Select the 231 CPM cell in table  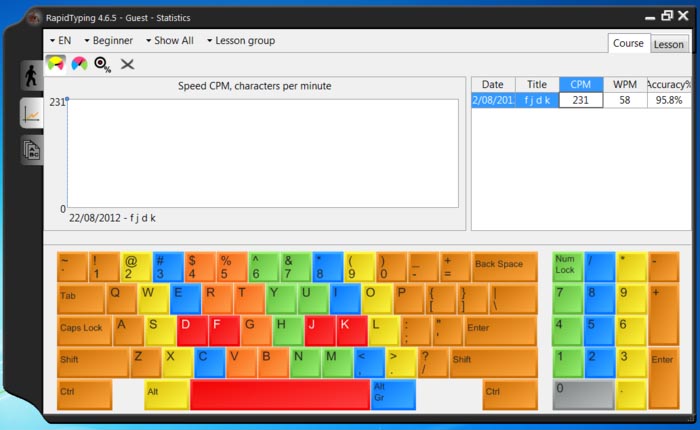point(580,100)
